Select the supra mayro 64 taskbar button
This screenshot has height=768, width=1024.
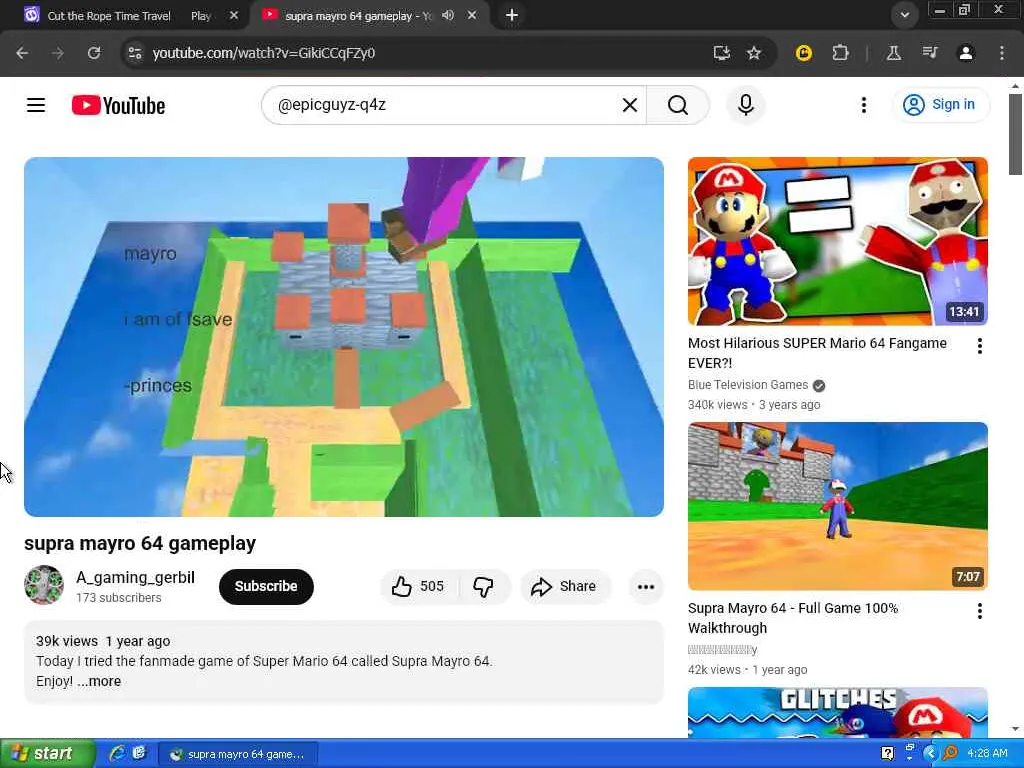pos(238,754)
